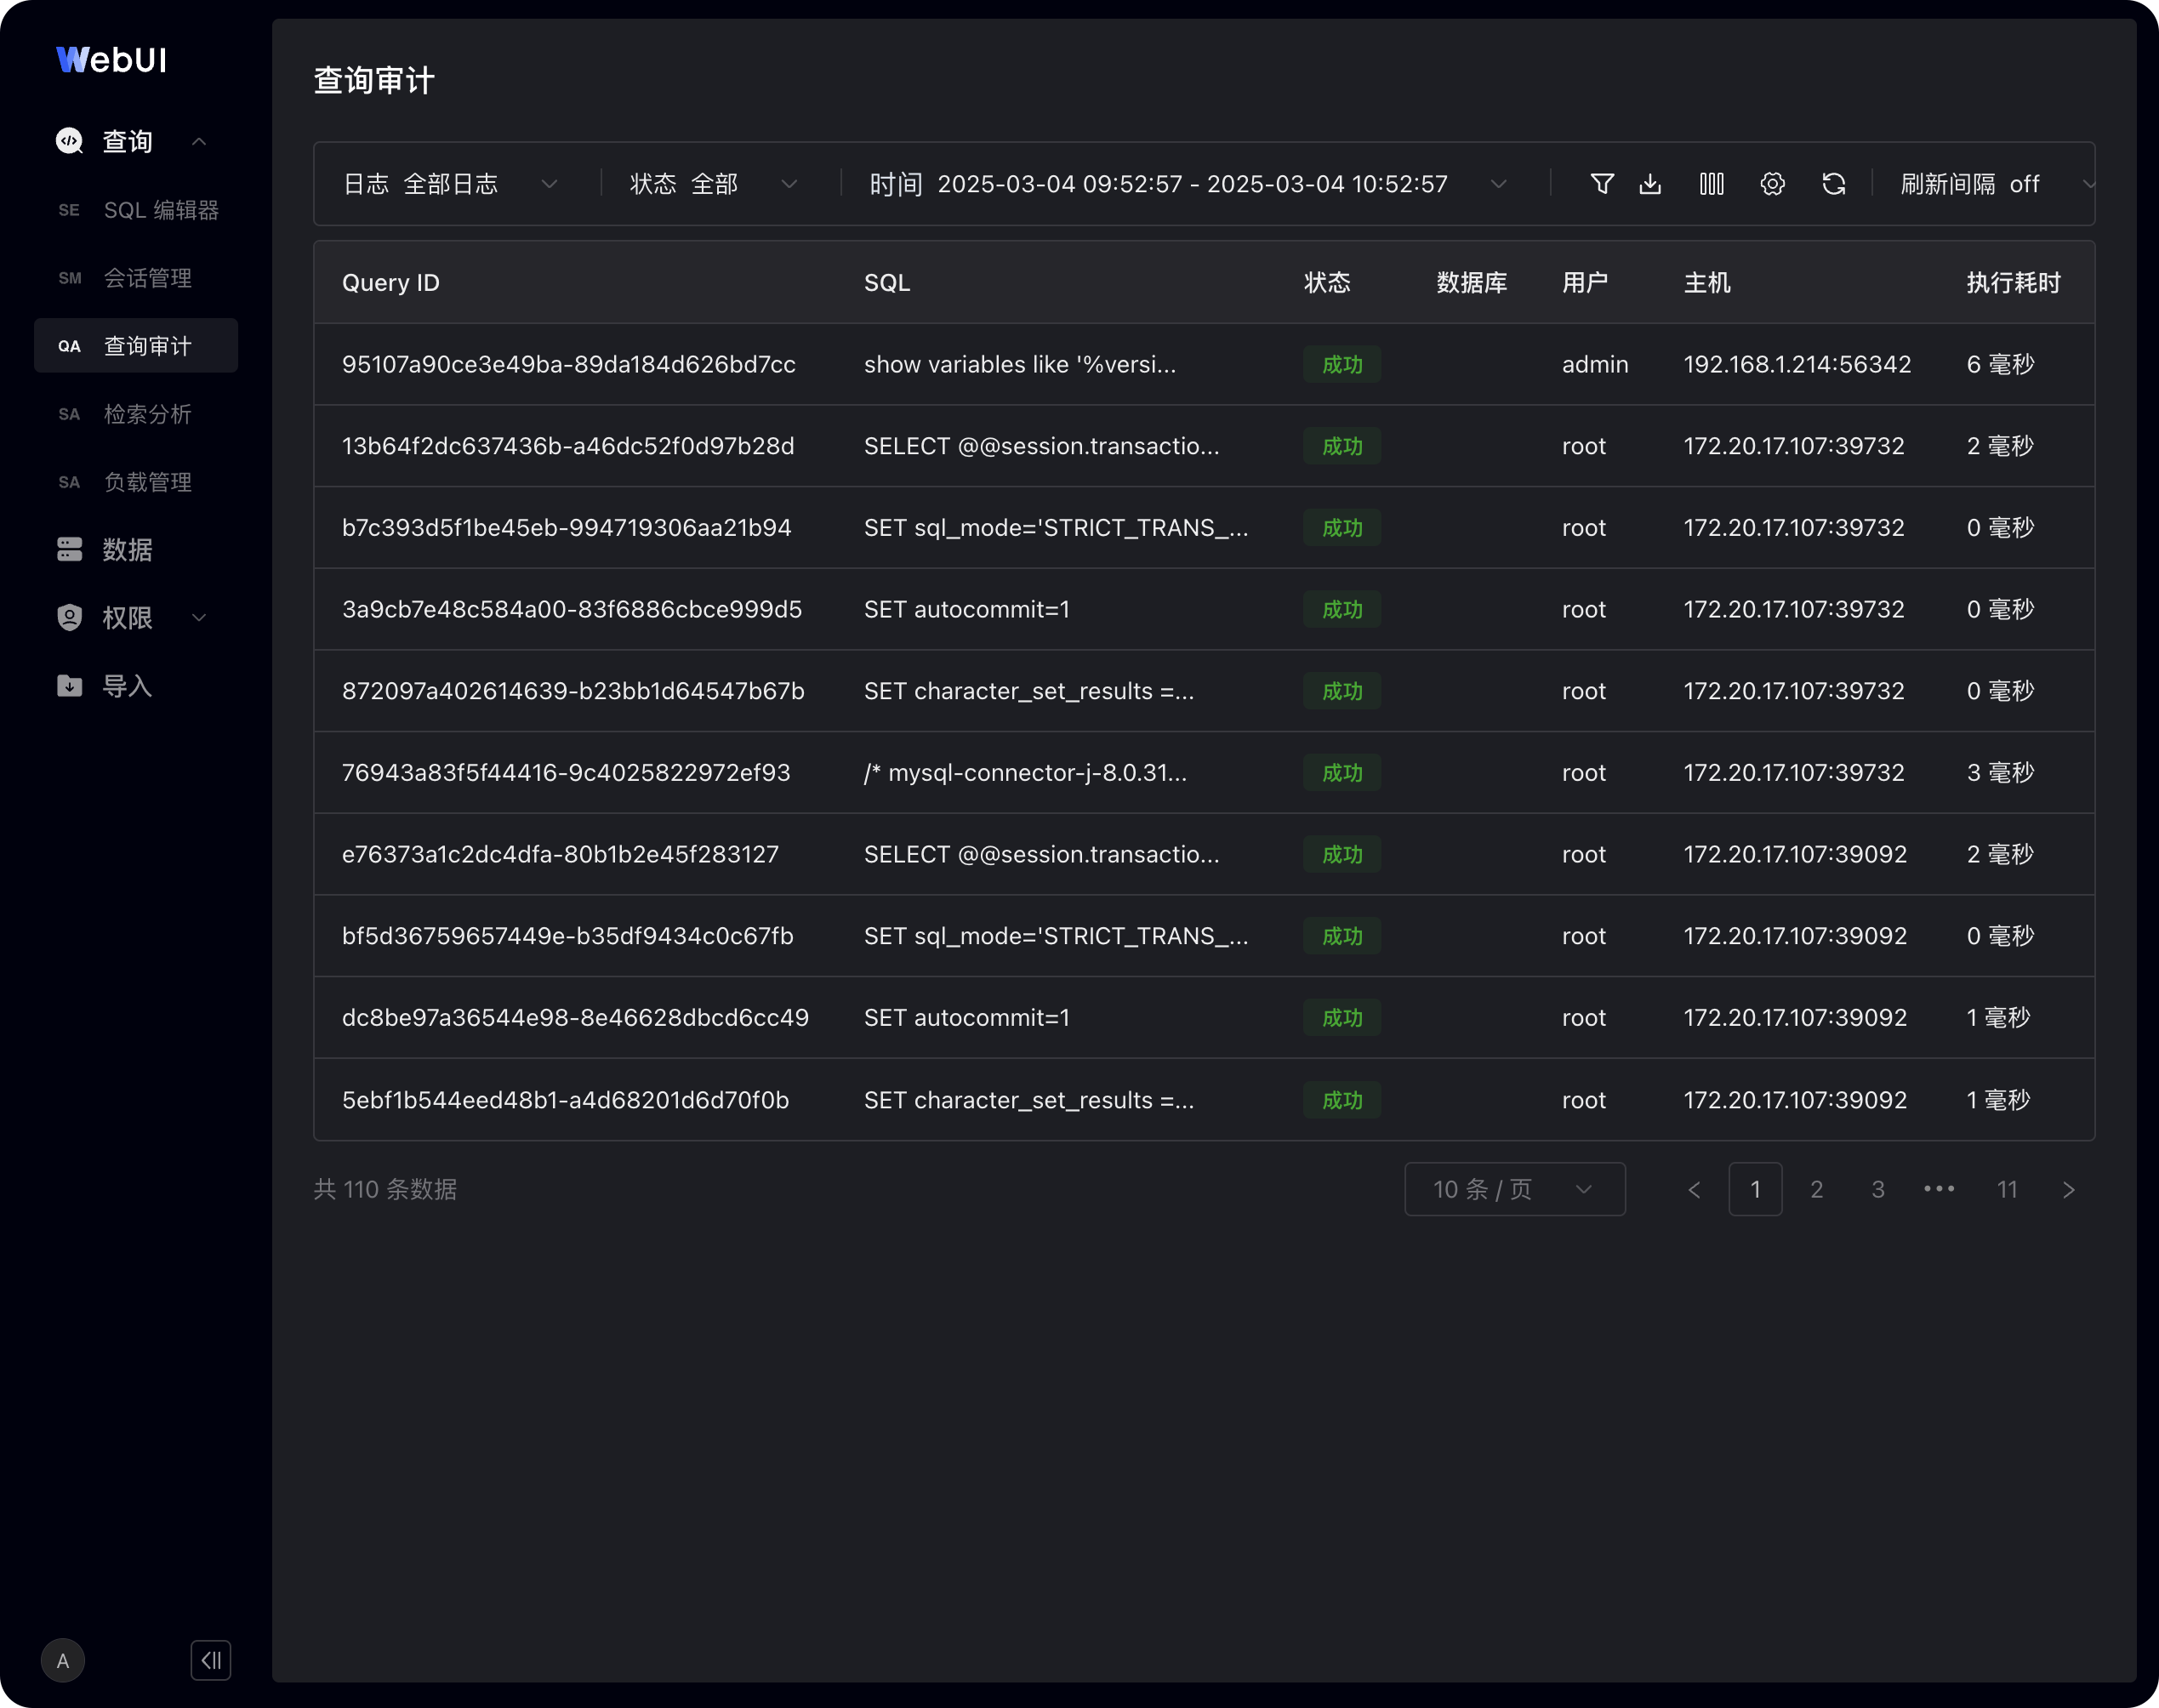2159x1708 pixels.
Task: Go to the previous page arrow
Action: point(1694,1189)
